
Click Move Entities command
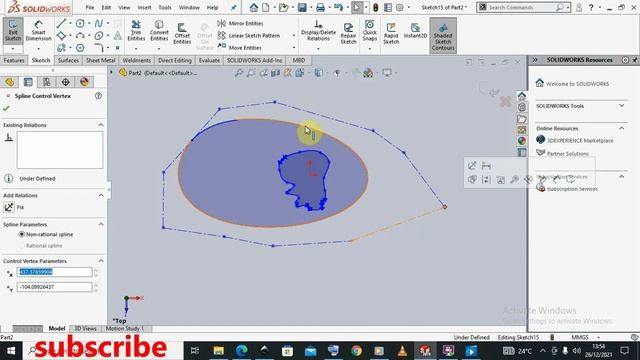[x=240, y=47]
